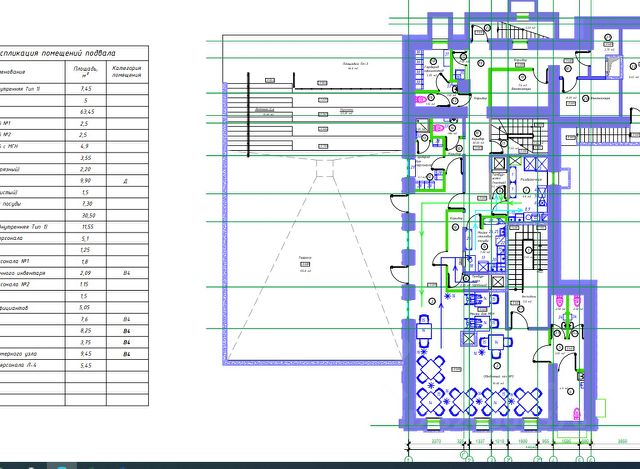Image resolution: width=640 pixels, height=469 pixels.
Task: Click the area value '1,25'
Action: pyautogui.click(x=85, y=250)
